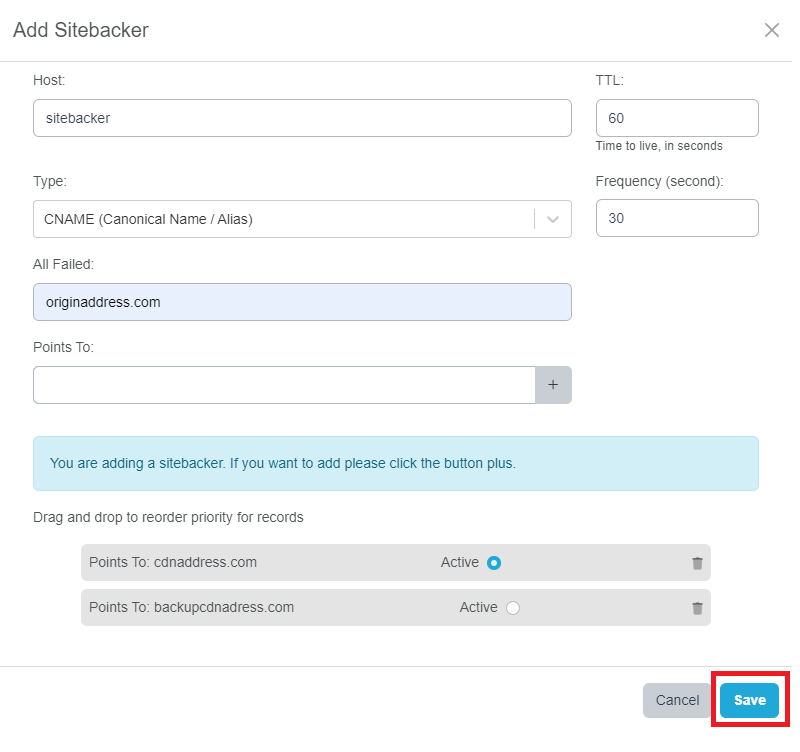This screenshot has height=752, width=800.
Task: Save the sitebacker record
Action: tap(749, 700)
